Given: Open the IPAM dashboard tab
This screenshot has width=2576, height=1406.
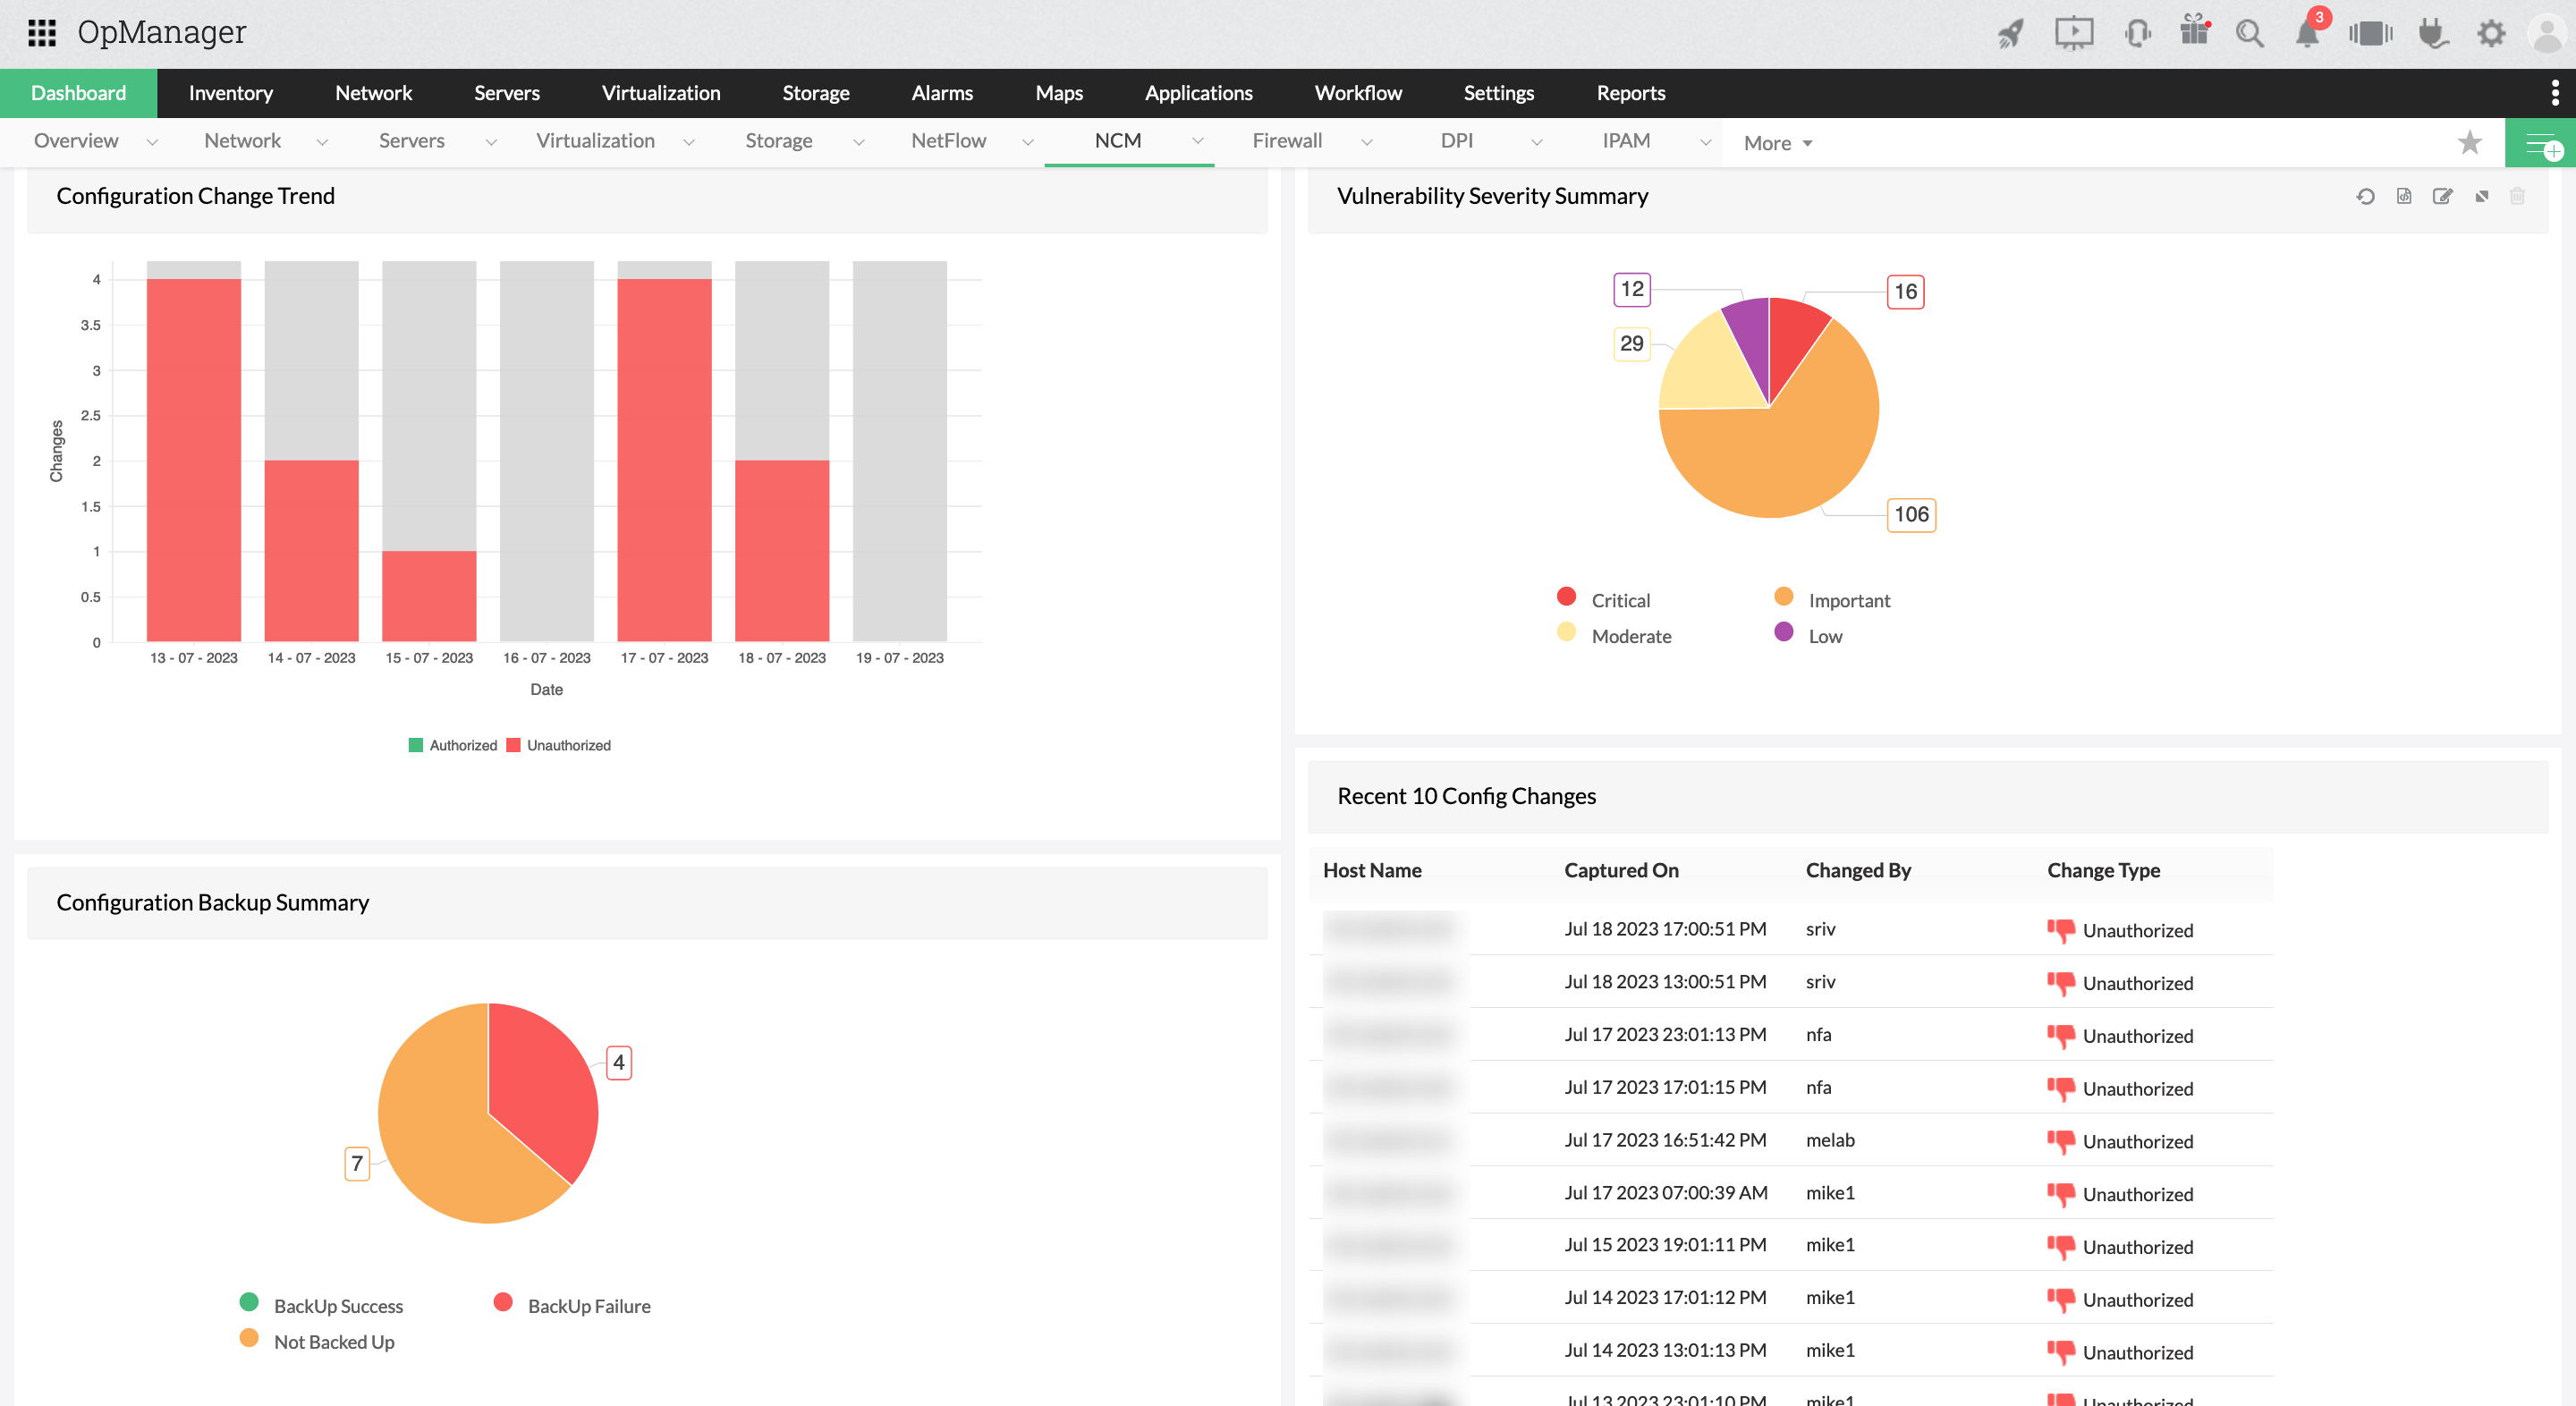Looking at the screenshot, I should coord(1627,141).
